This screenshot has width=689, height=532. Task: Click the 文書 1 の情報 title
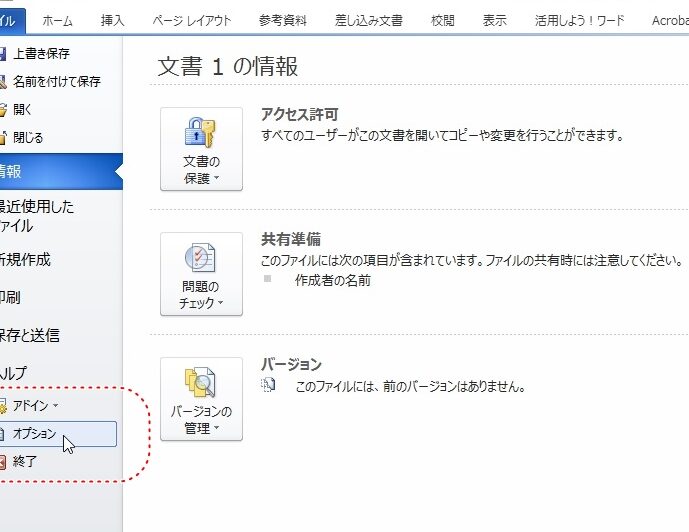tap(228, 66)
